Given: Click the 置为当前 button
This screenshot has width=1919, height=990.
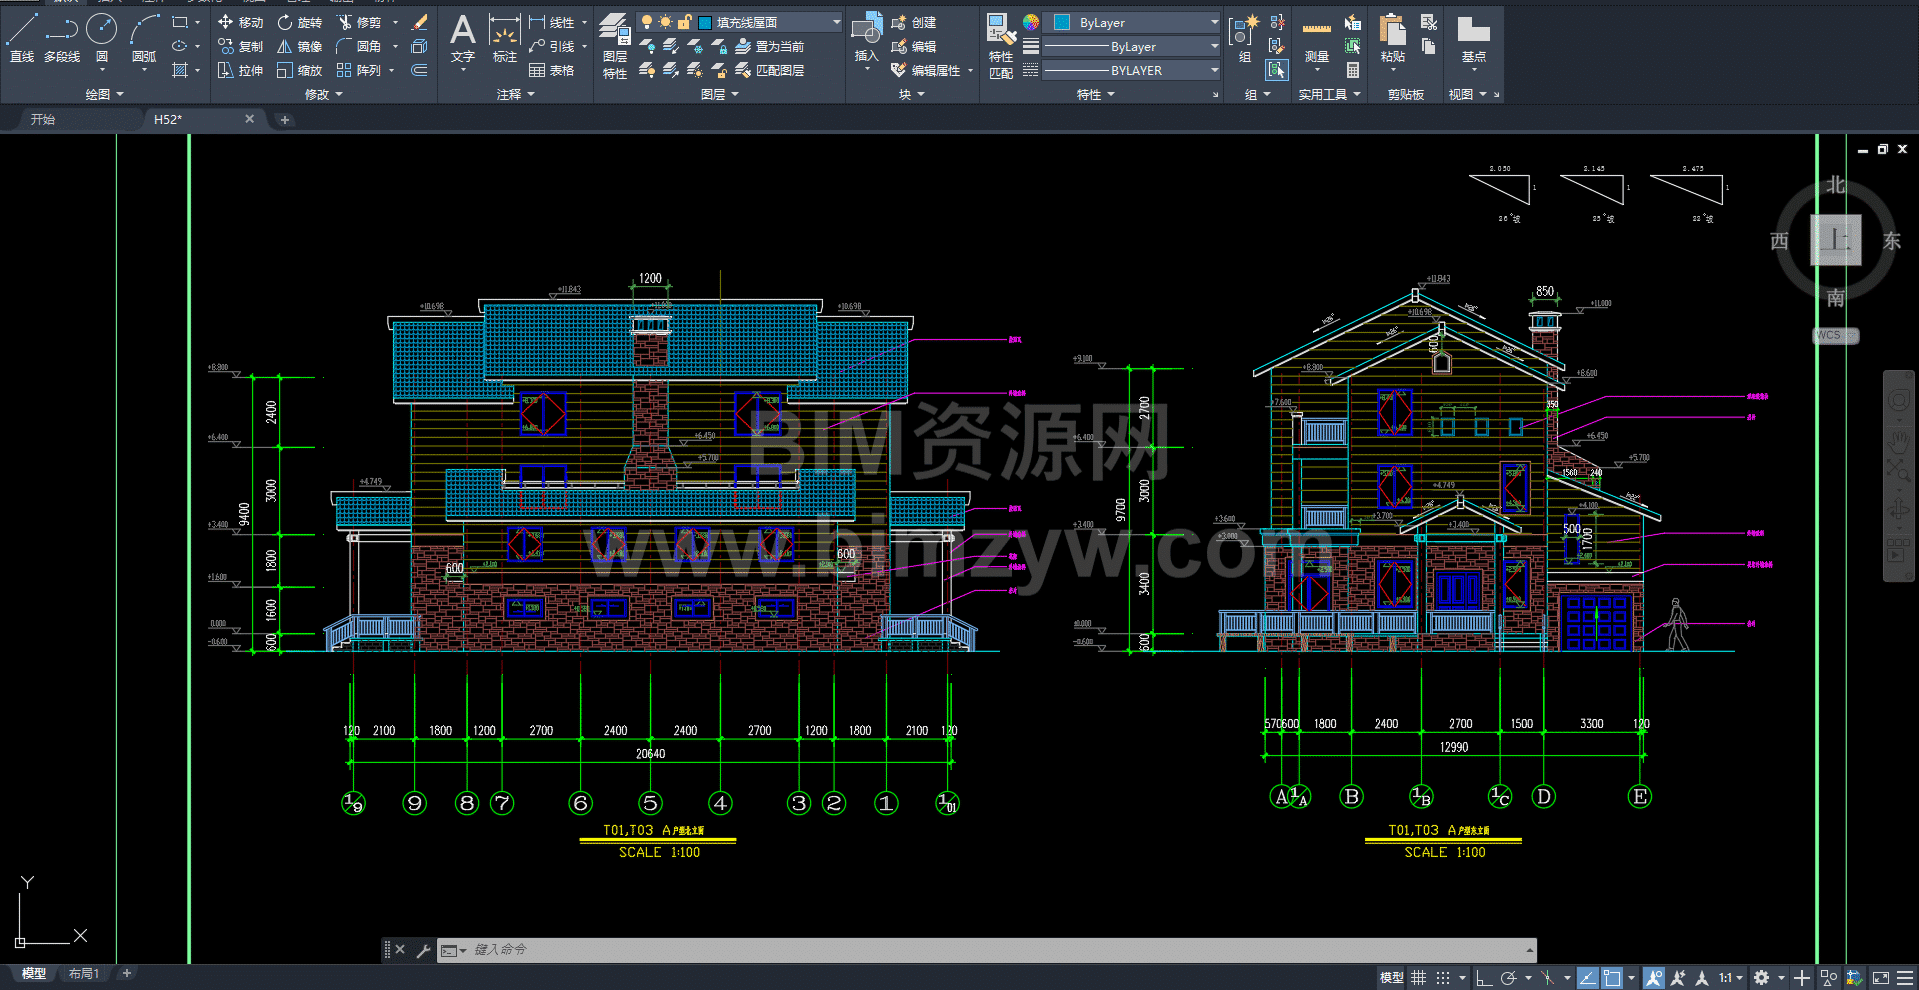Looking at the screenshot, I should tap(770, 46).
